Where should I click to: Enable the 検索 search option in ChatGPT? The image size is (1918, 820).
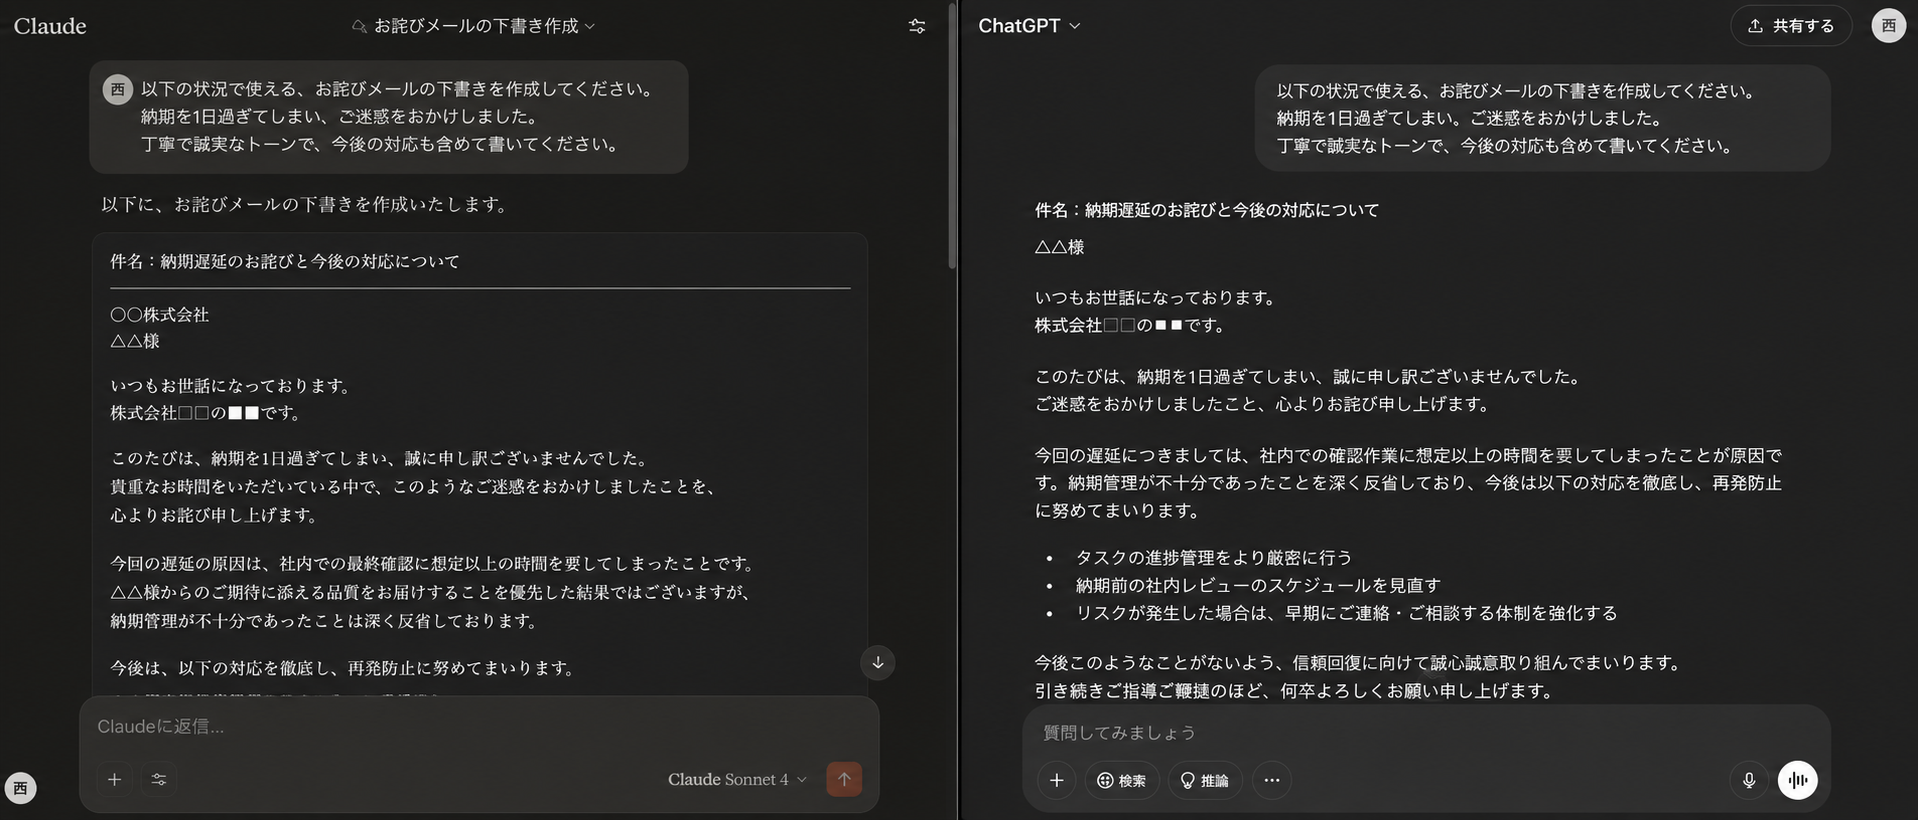click(1122, 780)
